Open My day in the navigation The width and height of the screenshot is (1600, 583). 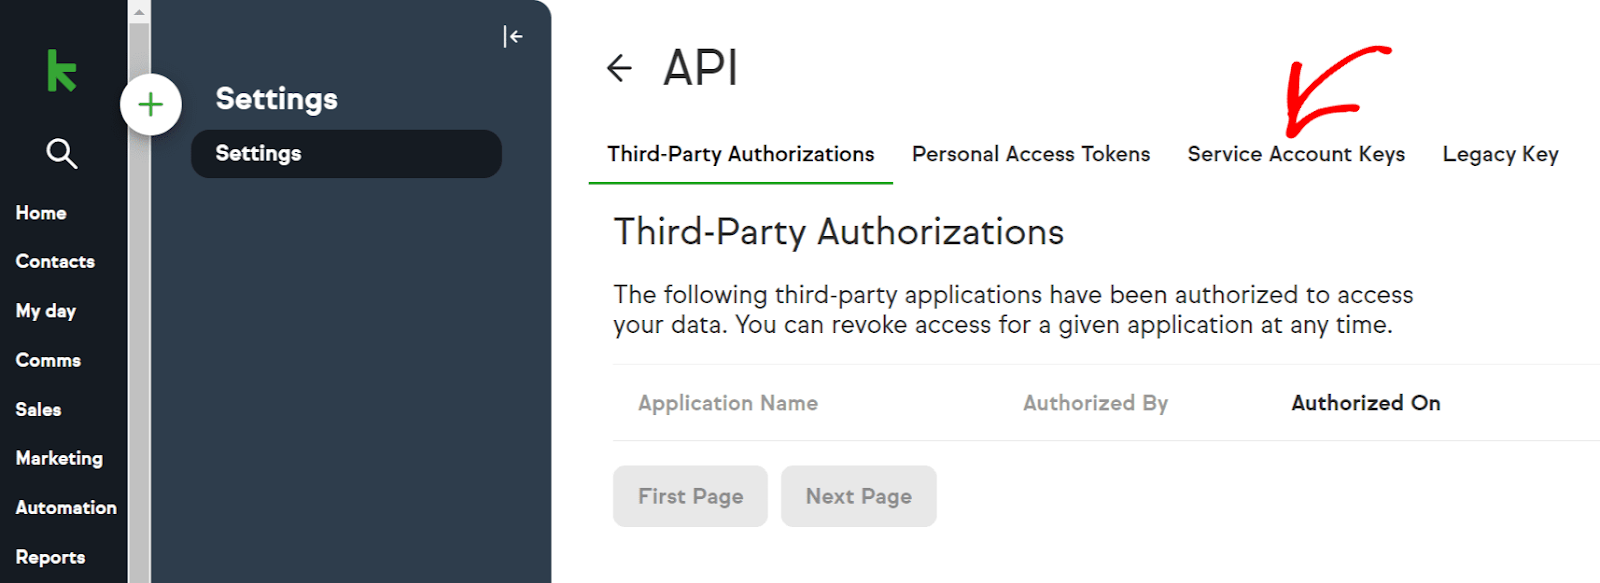pos(46,311)
